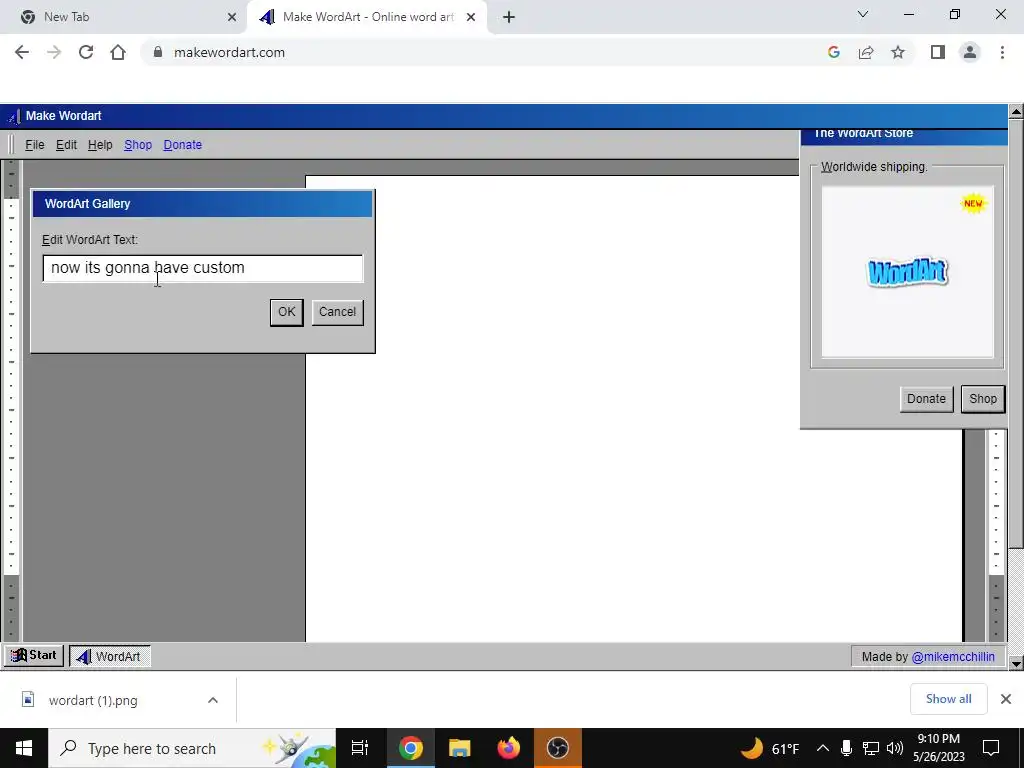
Task: Open OBS Studio from taskbar
Action: click(x=558, y=748)
